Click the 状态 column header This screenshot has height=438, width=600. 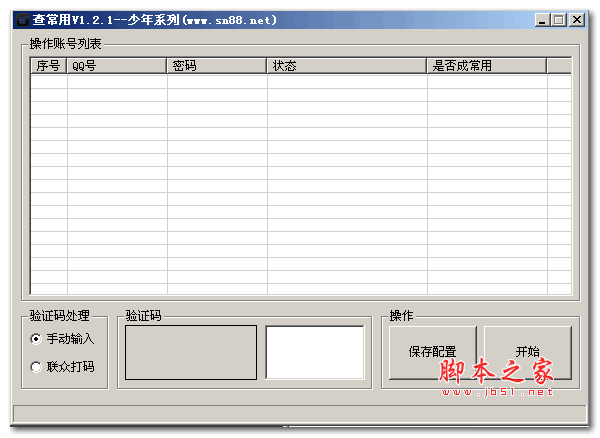(347, 66)
